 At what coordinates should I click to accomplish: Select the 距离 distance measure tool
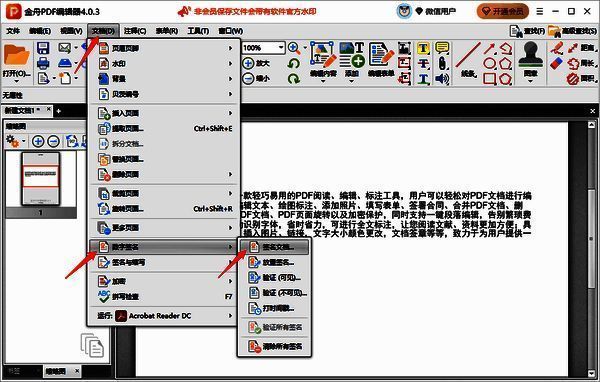pyautogui.click(x=581, y=48)
